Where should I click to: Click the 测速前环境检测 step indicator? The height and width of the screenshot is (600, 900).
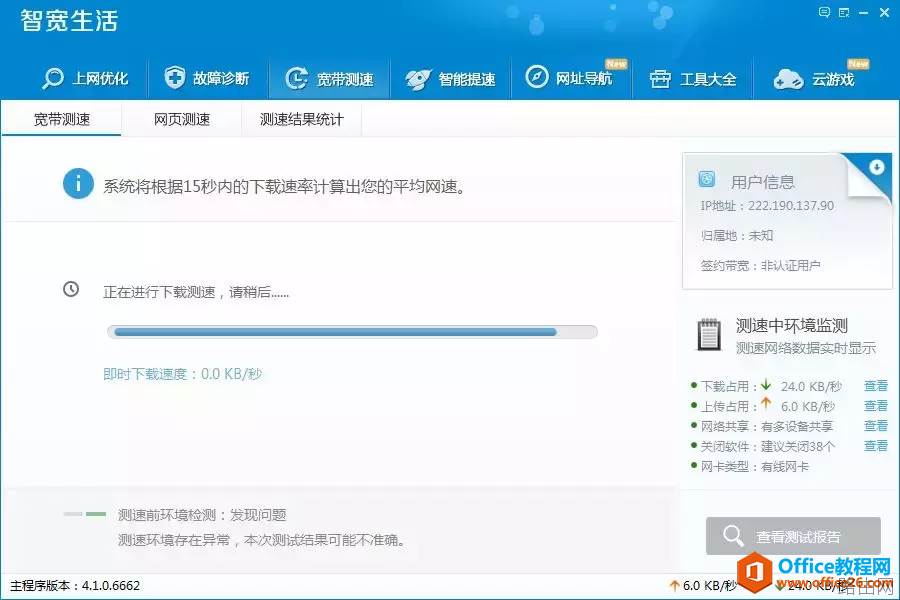point(85,514)
